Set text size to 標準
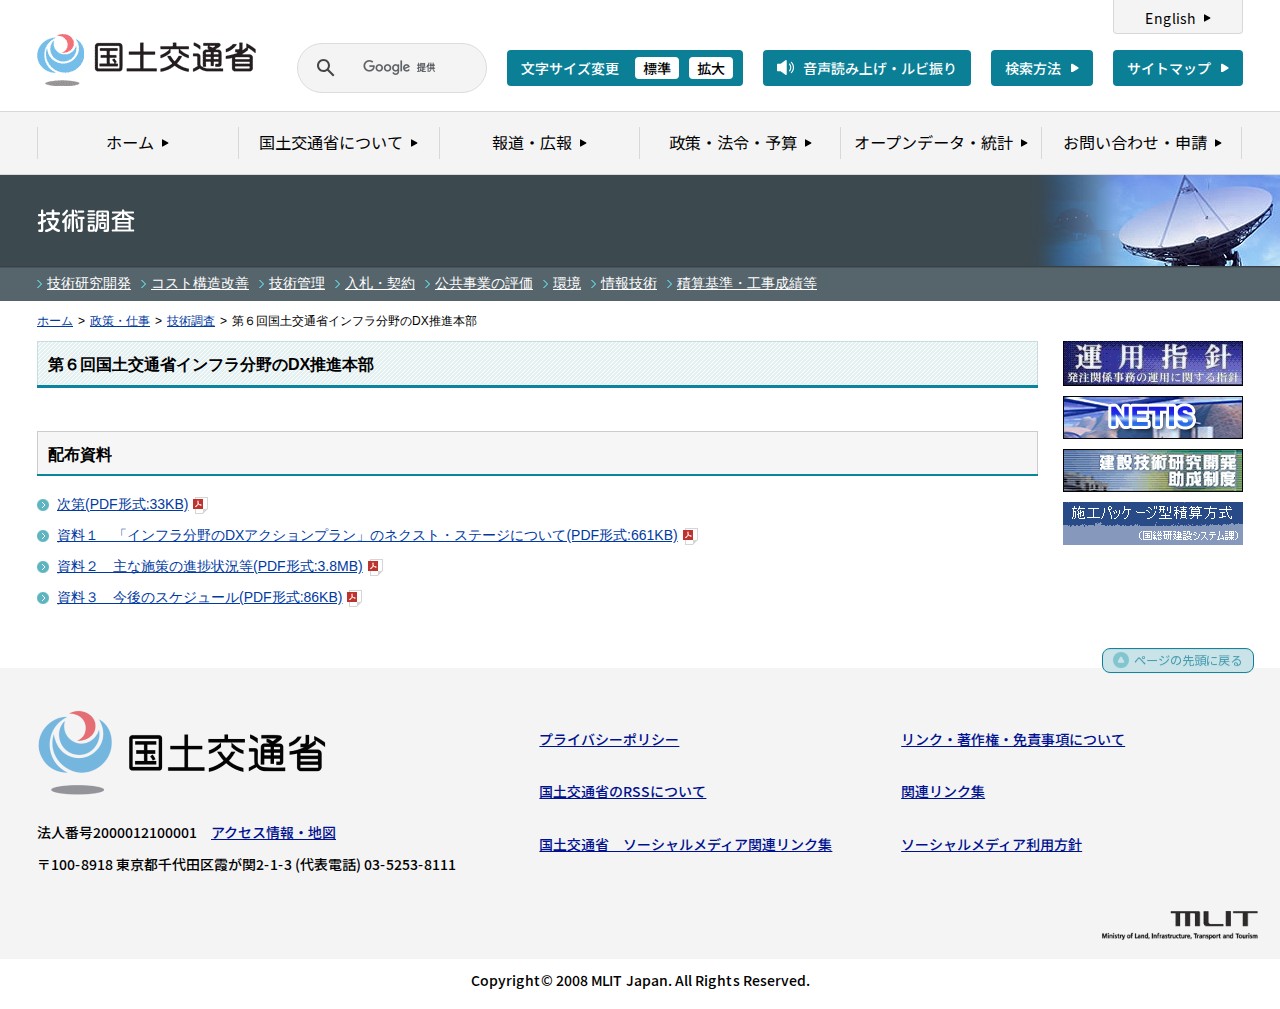This screenshot has height=1009, width=1280. [x=657, y=68]
